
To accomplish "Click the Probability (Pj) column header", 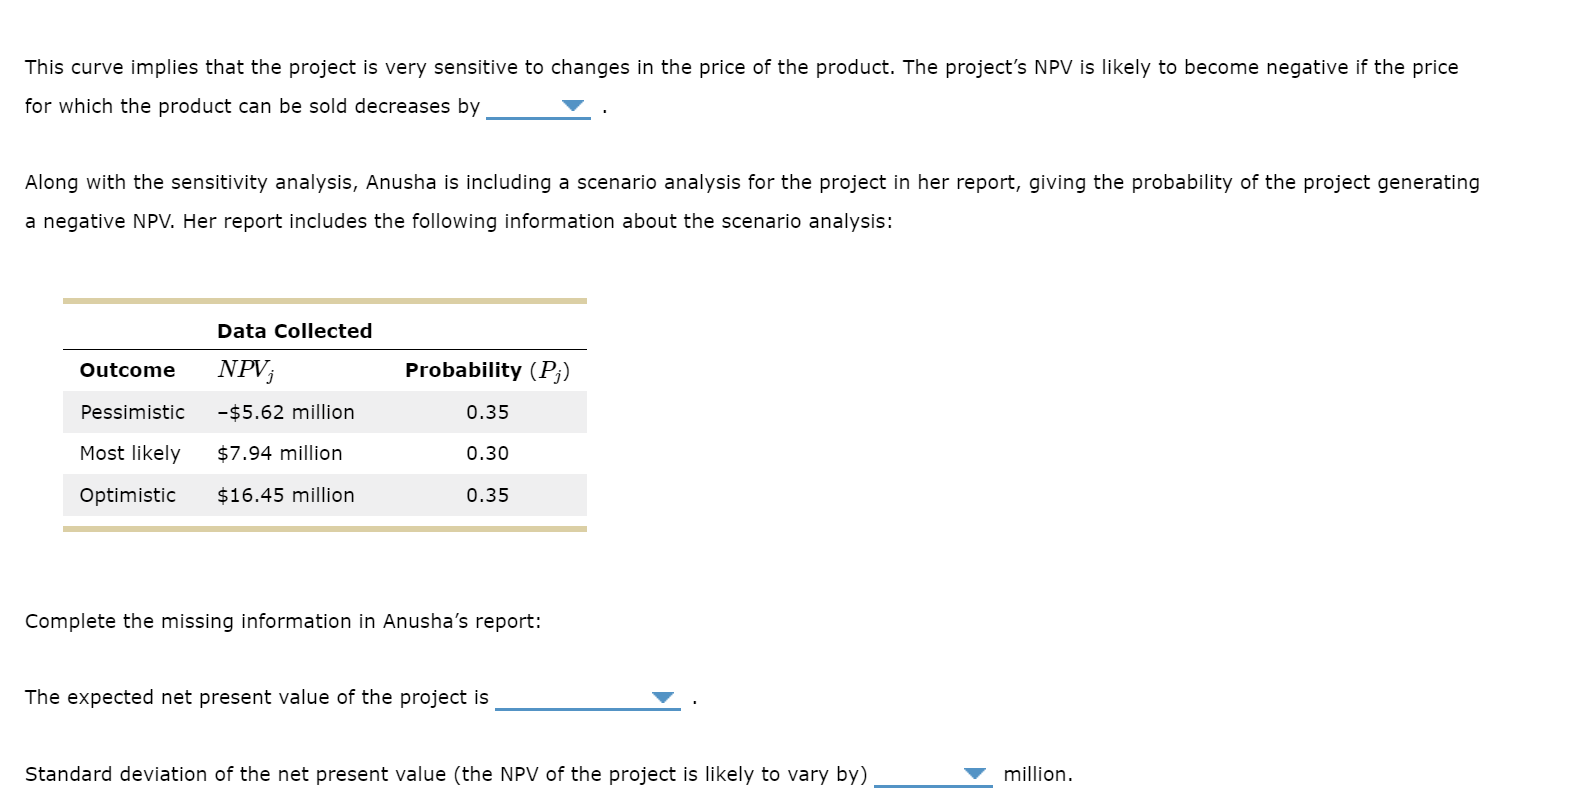I will [486, 369].
